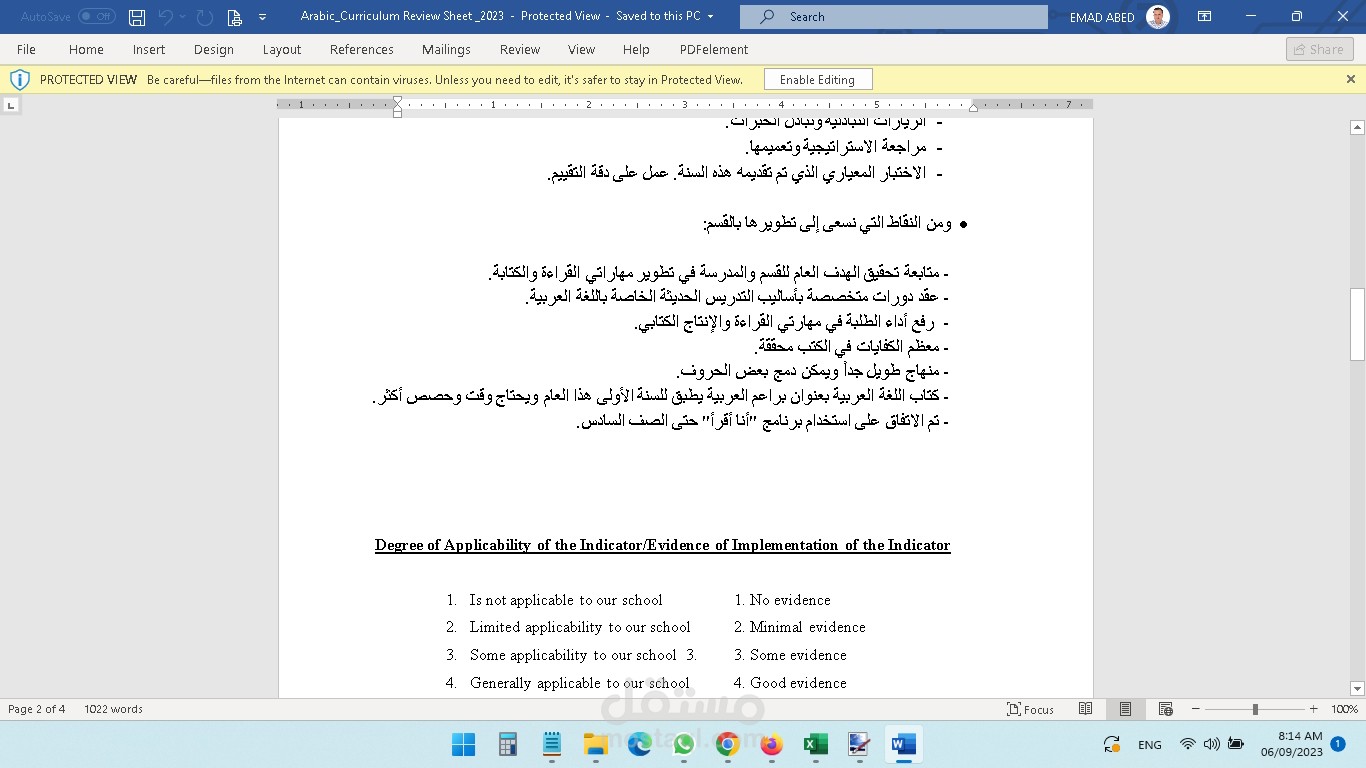Click the battery tray icon

(x=1236, y=744)
